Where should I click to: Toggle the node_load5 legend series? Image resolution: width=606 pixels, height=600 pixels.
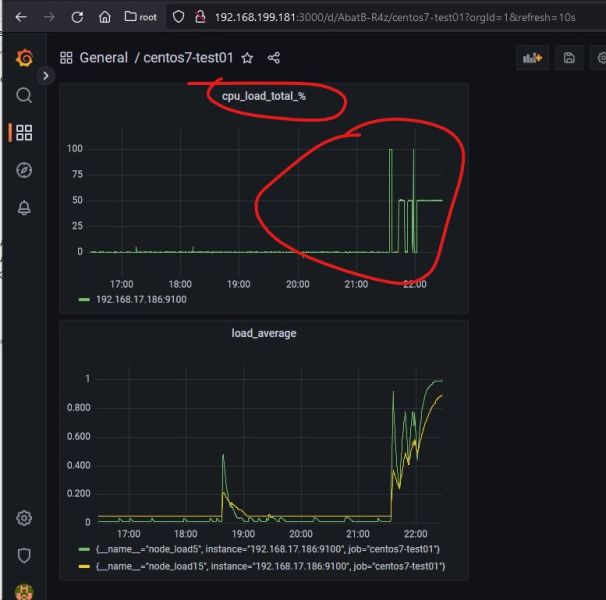[x=268, y=549]
